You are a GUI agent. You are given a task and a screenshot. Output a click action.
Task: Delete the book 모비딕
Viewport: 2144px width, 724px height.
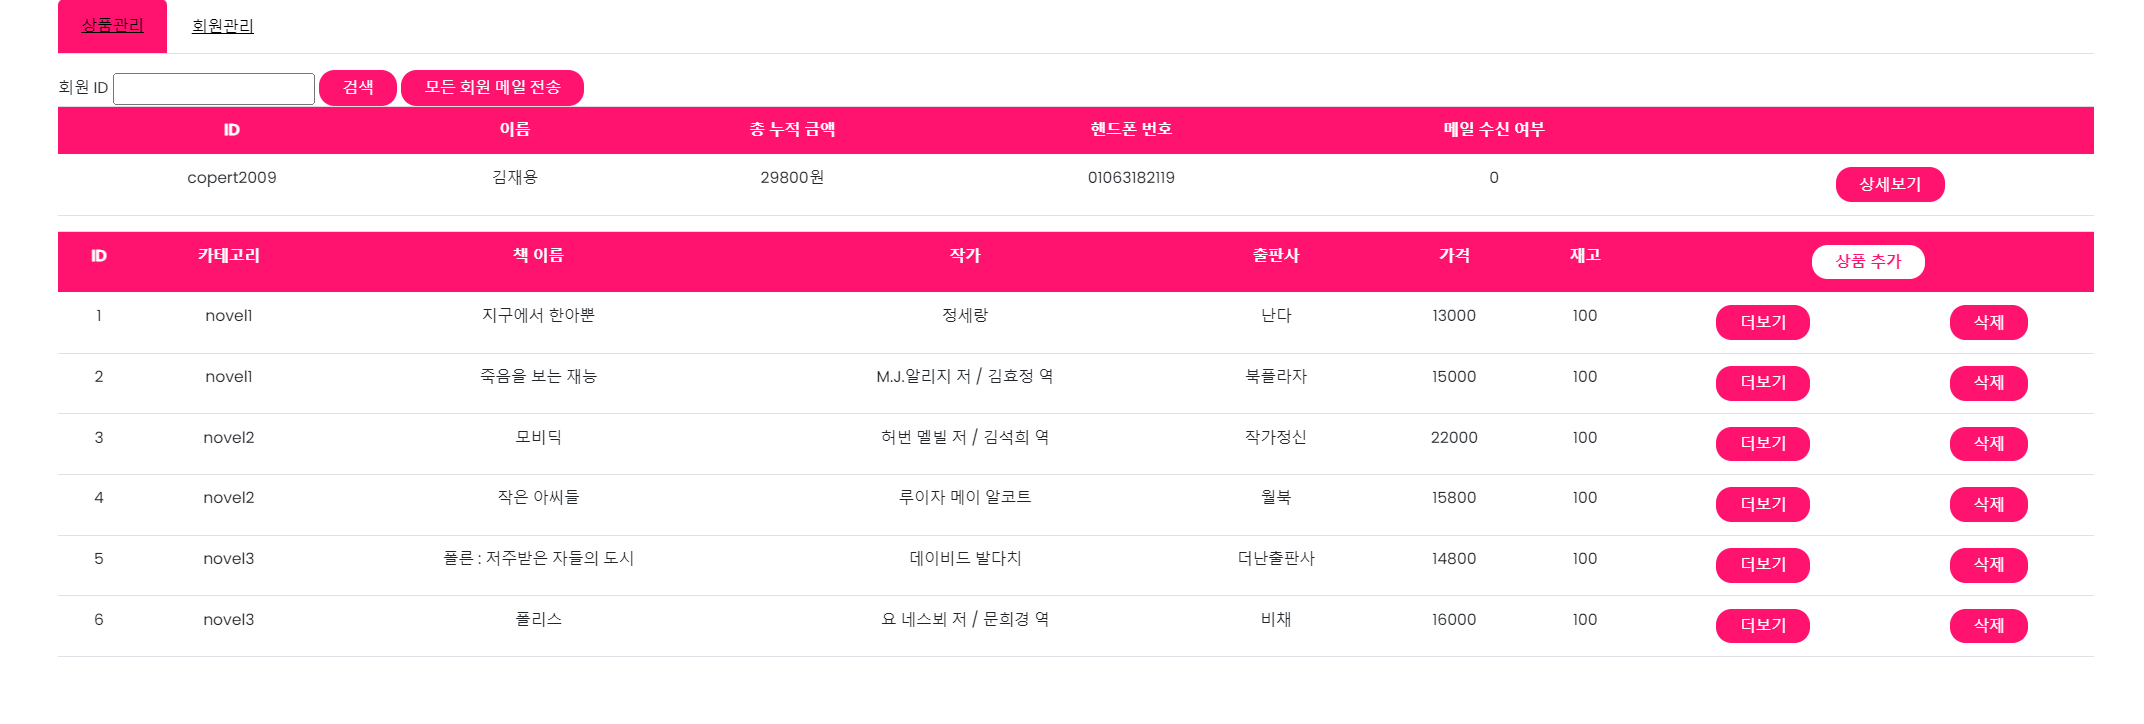(1988, 444)
